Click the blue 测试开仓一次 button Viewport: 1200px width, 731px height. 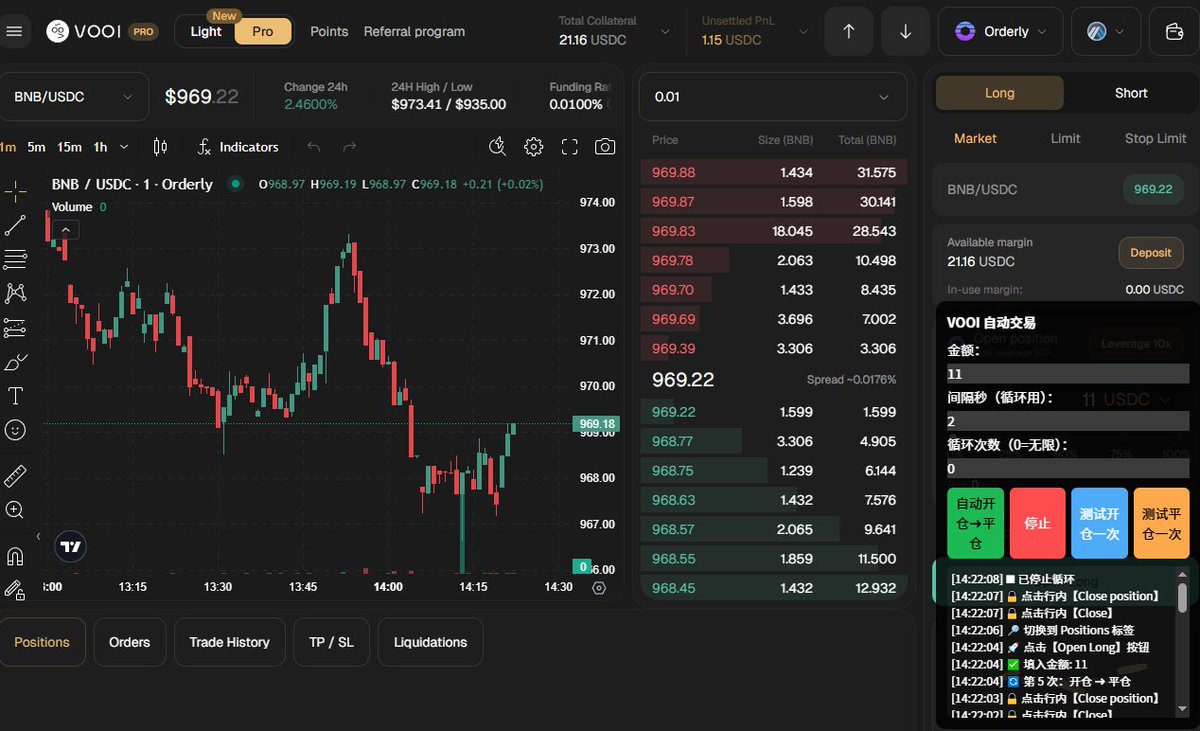[x=1099, y=523]
